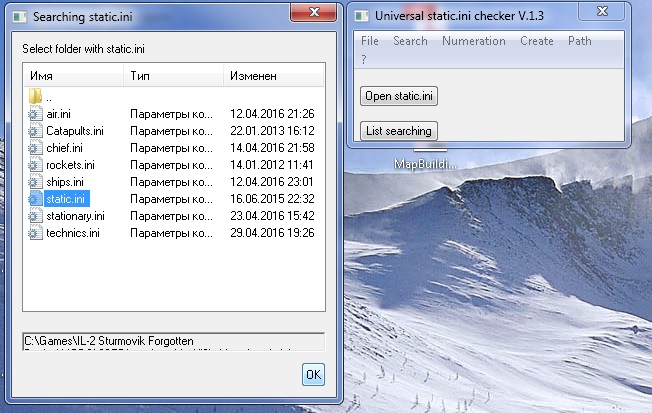
Task: Click the date 12.04.2016 21:26
Action: [x=272, y=114]
